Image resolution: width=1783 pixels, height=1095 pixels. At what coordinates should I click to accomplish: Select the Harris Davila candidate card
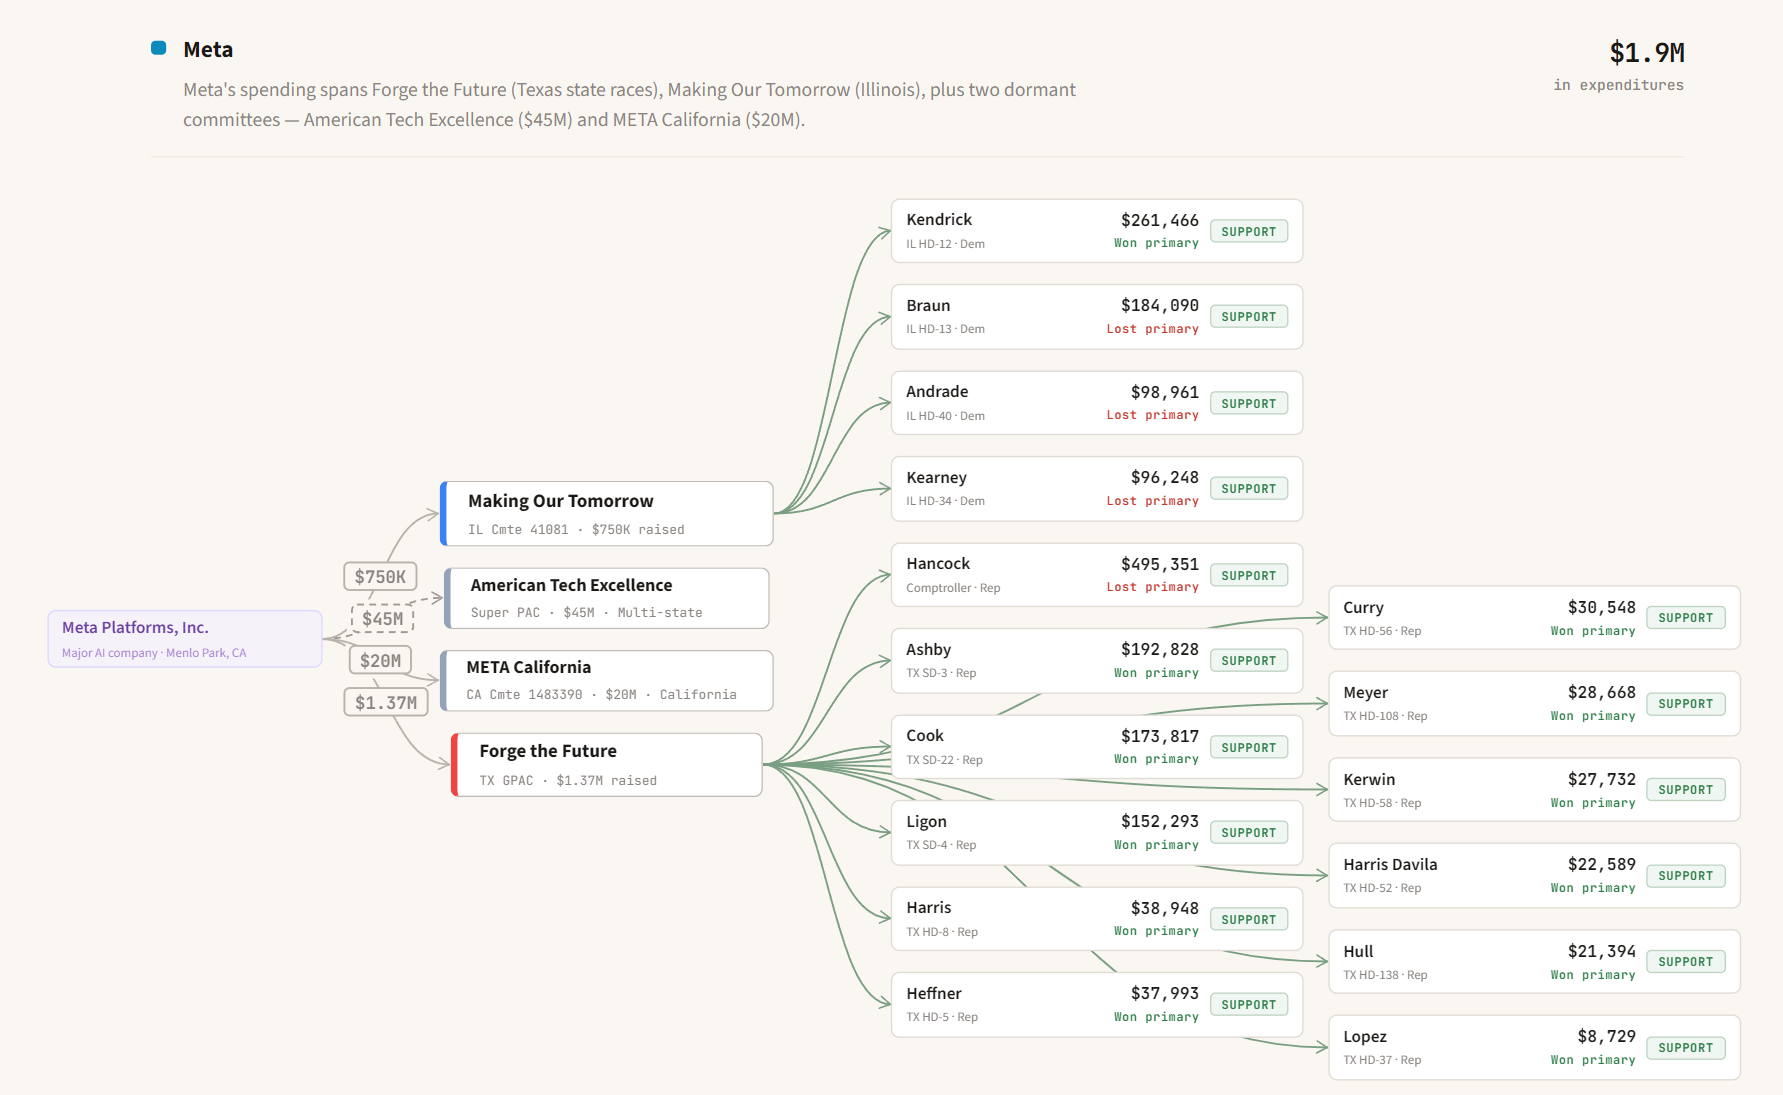click(1534, 876)
